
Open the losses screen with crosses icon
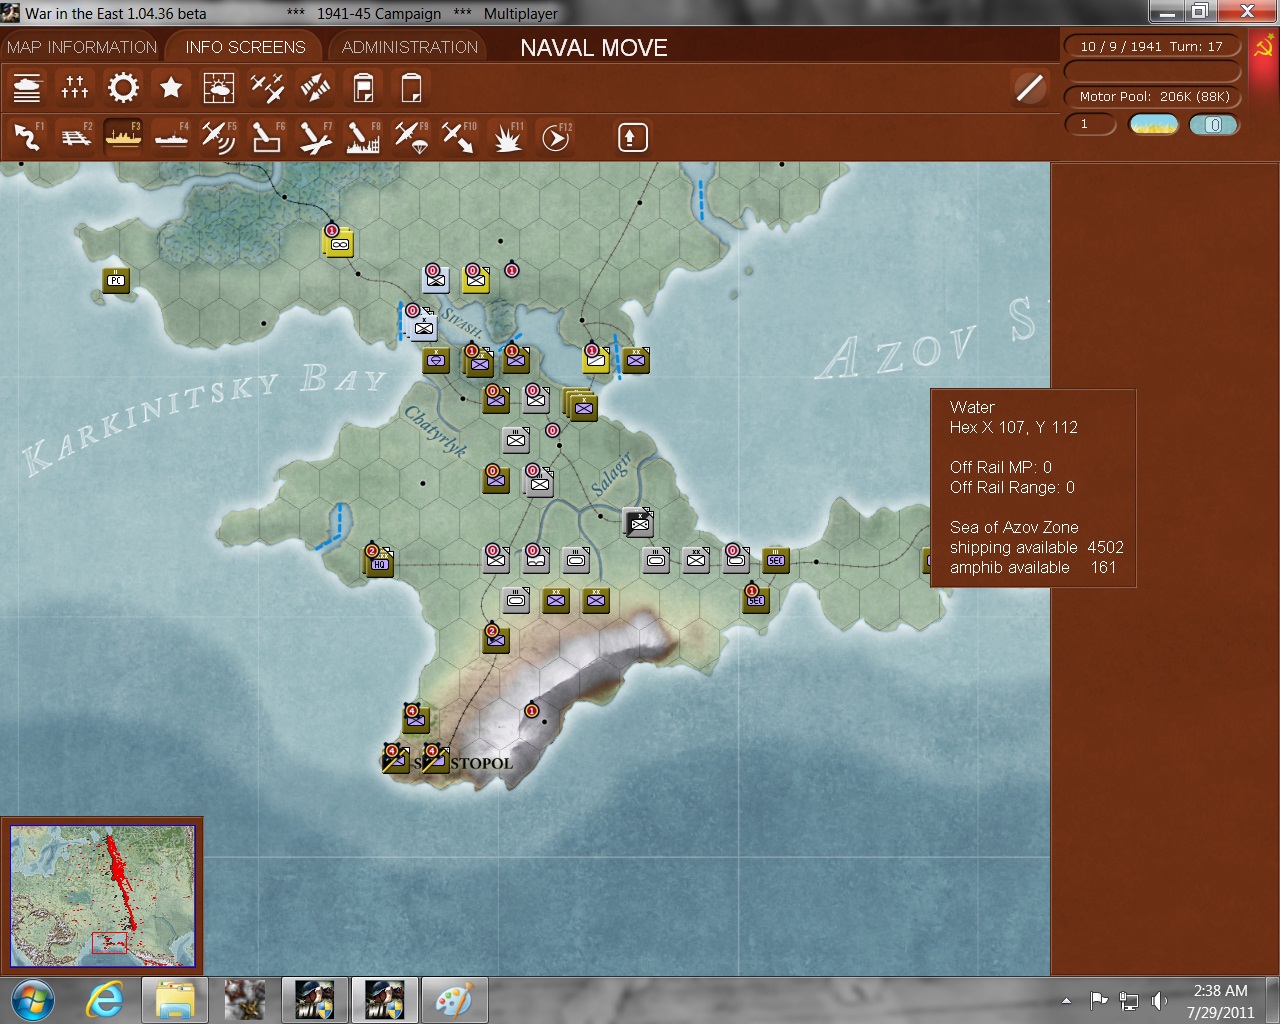tap(75, 88)
